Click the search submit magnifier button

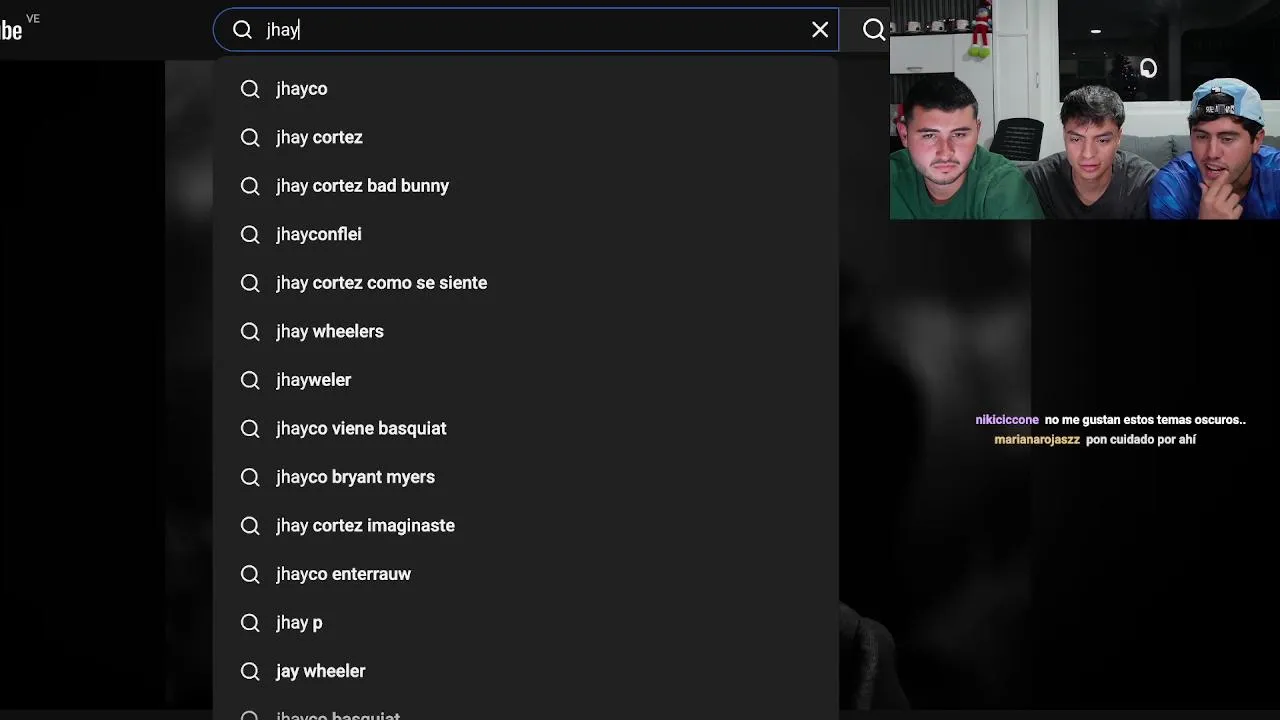(x=873, y=30)
